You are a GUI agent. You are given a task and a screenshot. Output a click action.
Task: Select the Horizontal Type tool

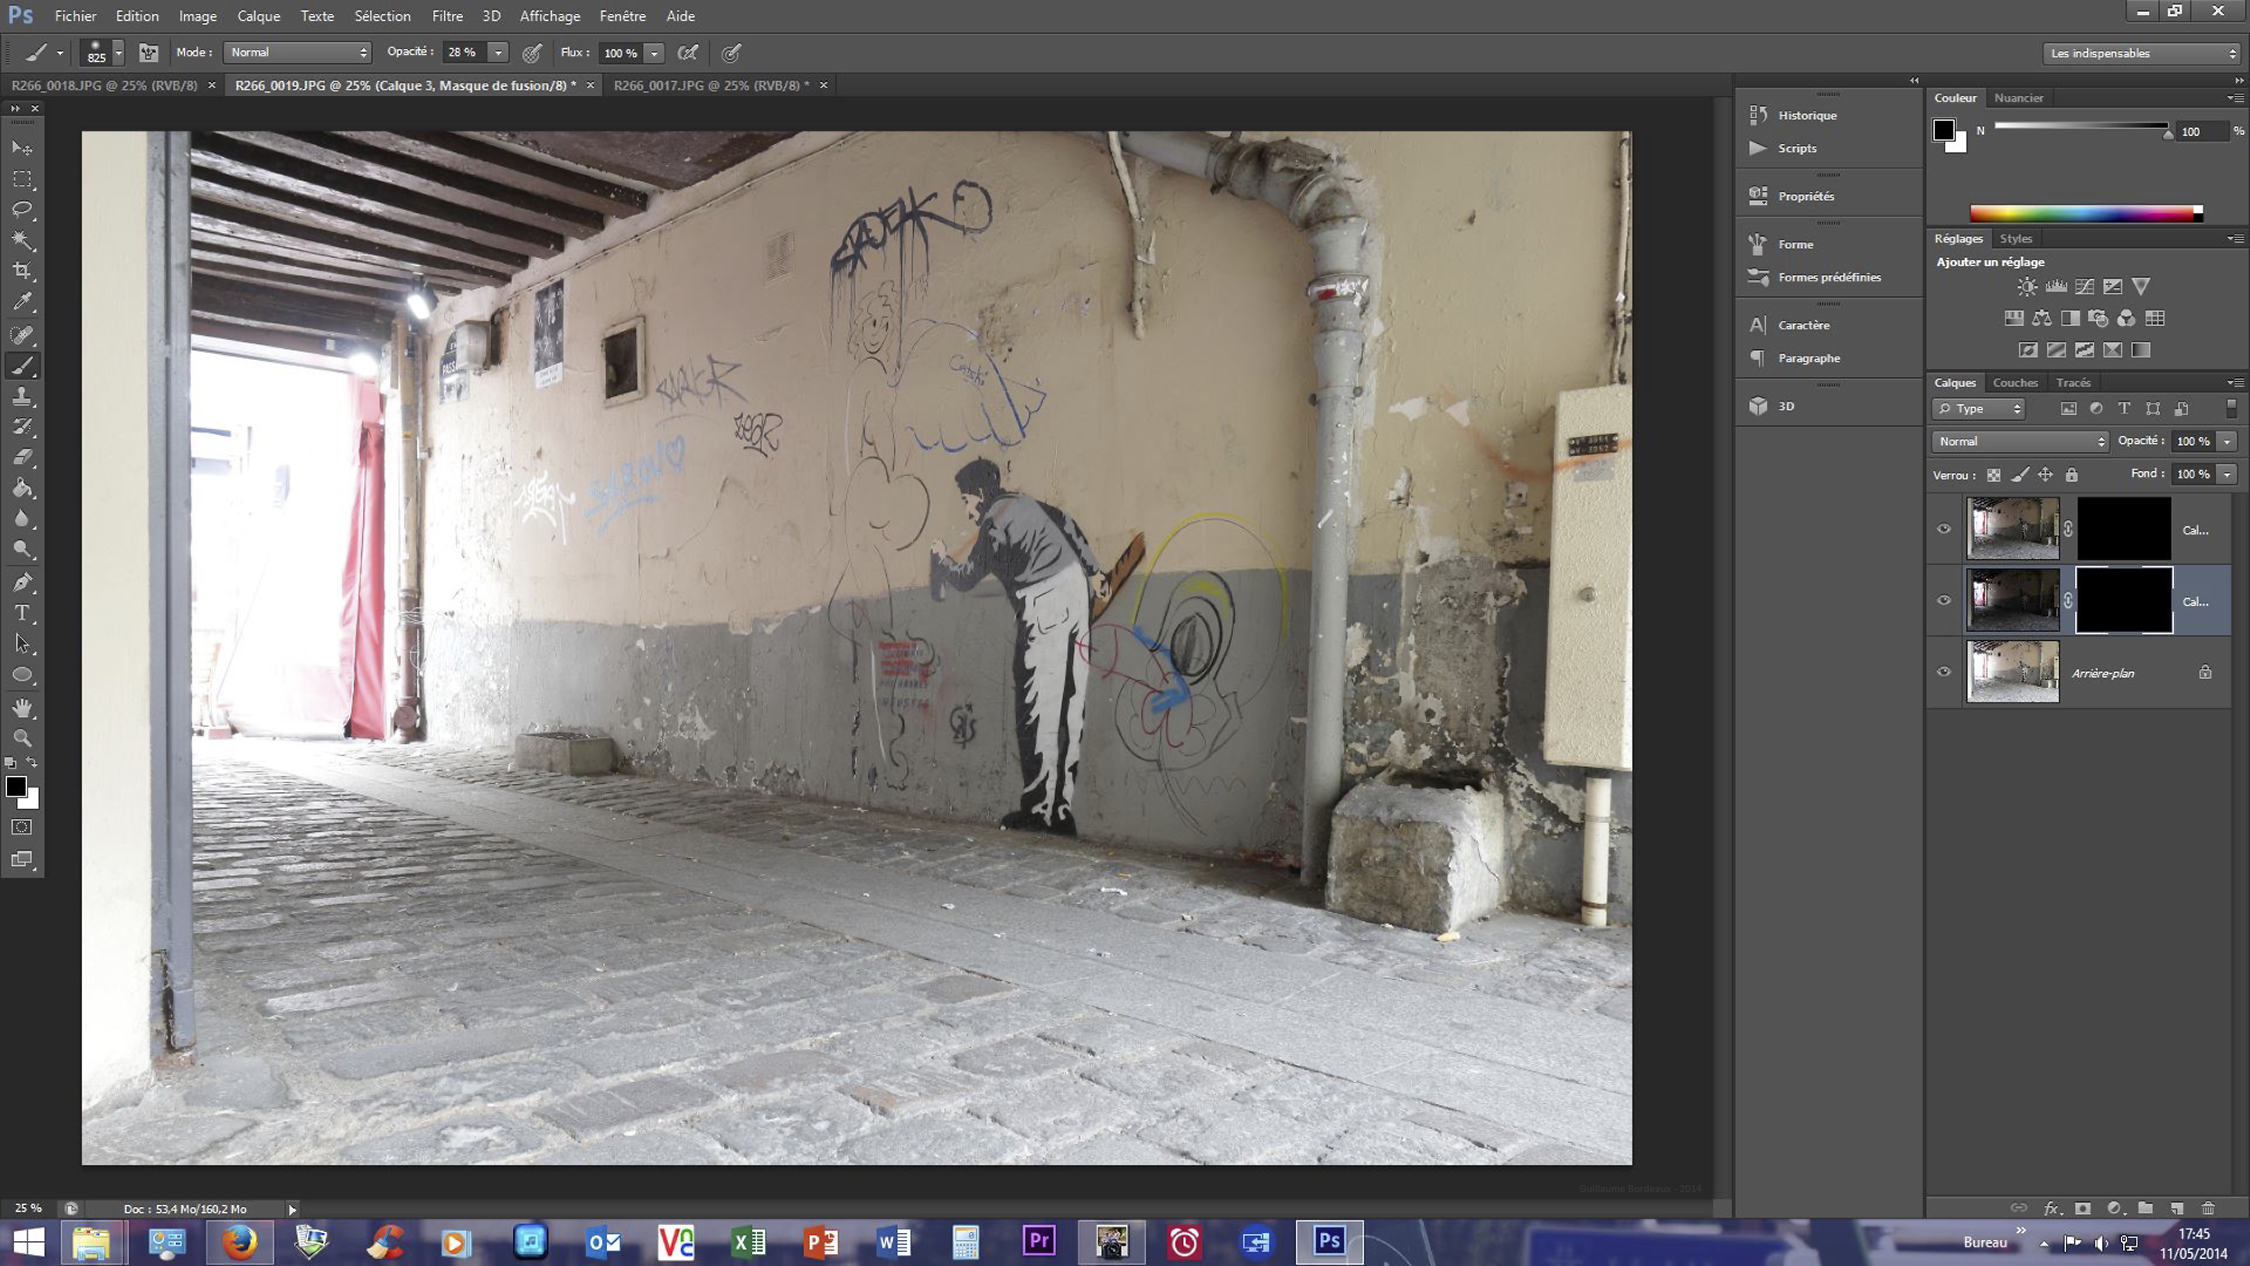pyautogui.click(x=22, y=613)
